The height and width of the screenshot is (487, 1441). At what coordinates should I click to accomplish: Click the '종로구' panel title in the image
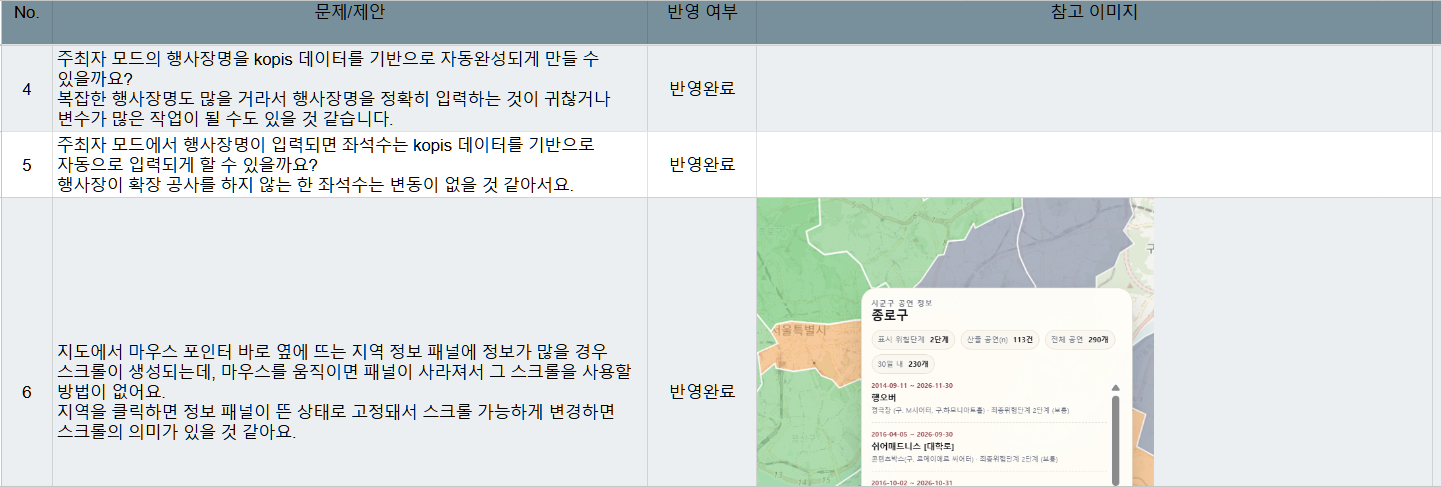coord(889,314)
